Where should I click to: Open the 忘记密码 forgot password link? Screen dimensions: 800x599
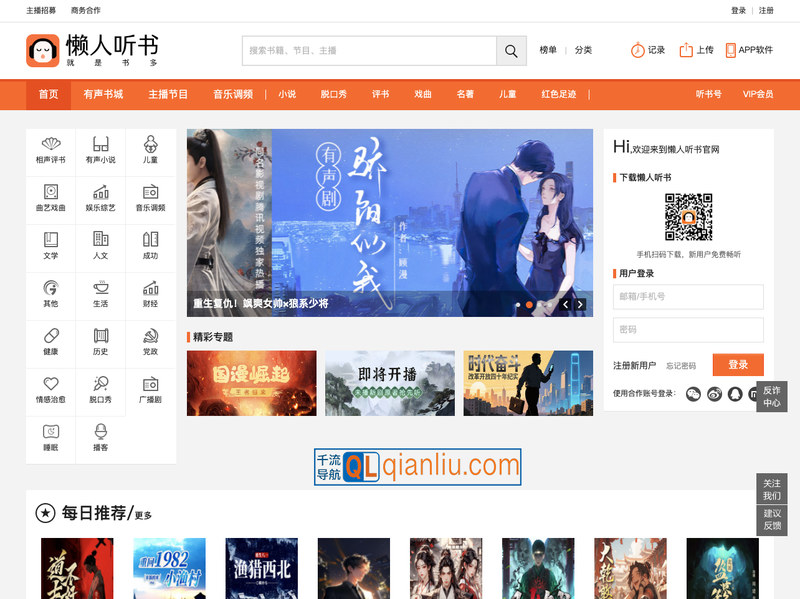point(681,364)
